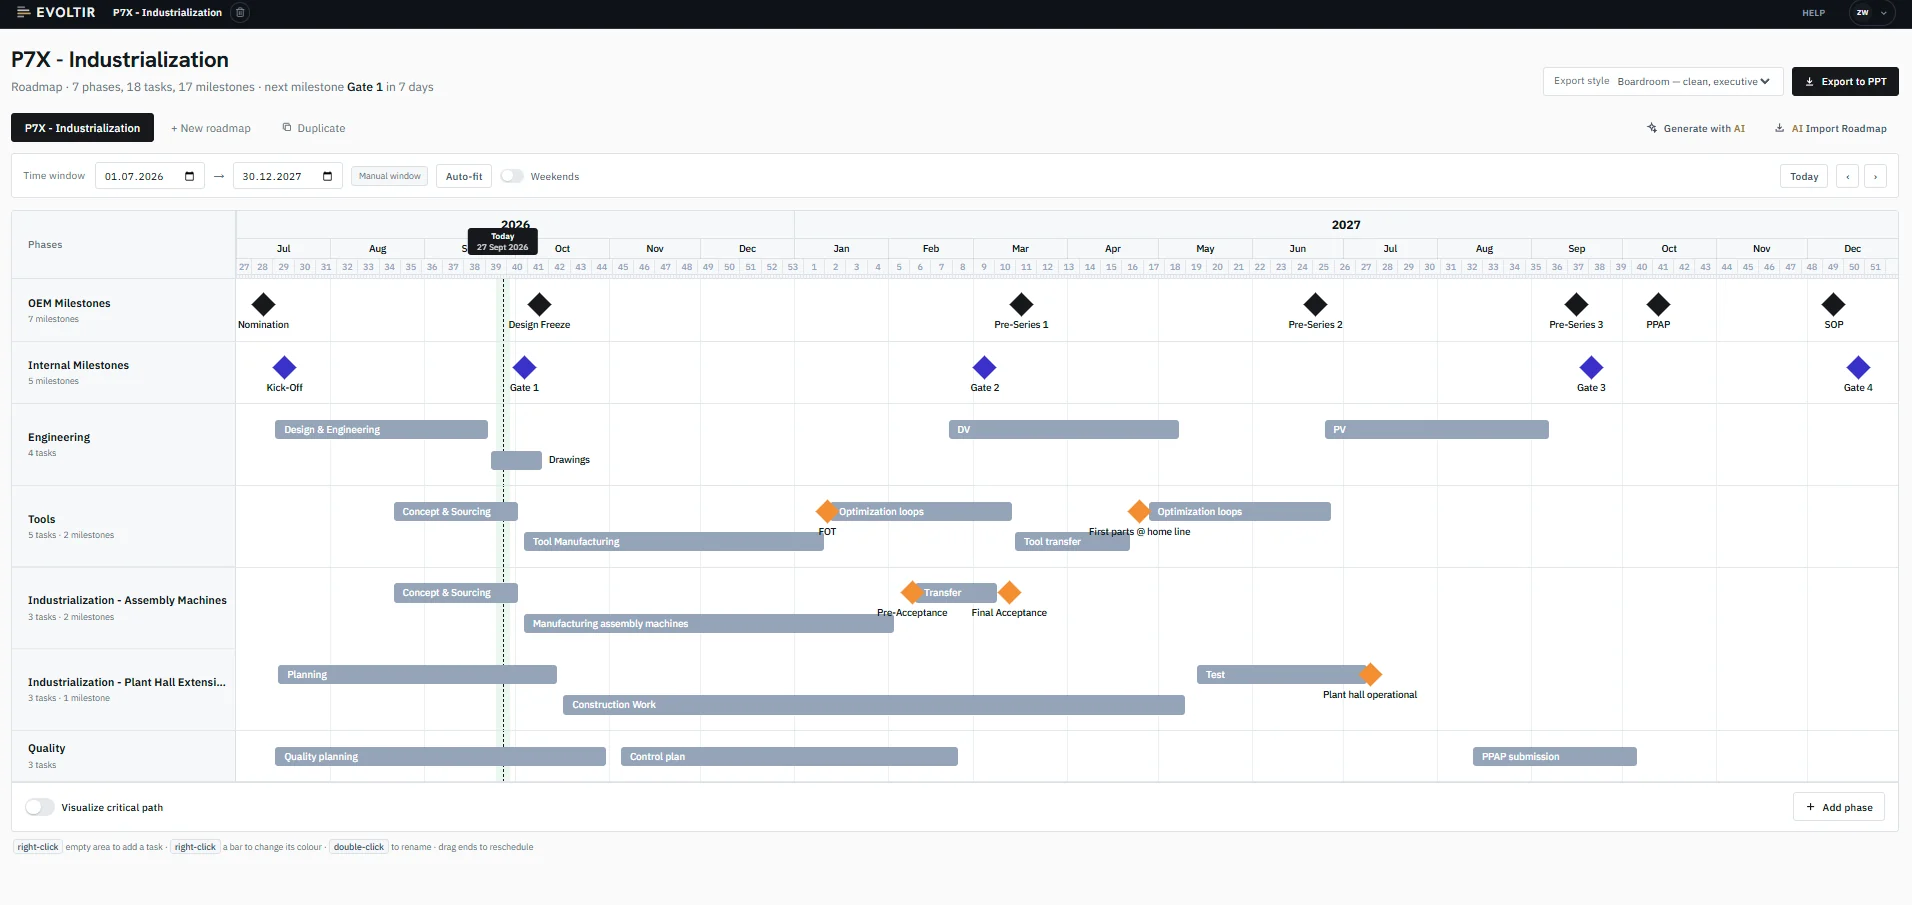Click the PPAP submission task bar

click(x=1555, y=757)
